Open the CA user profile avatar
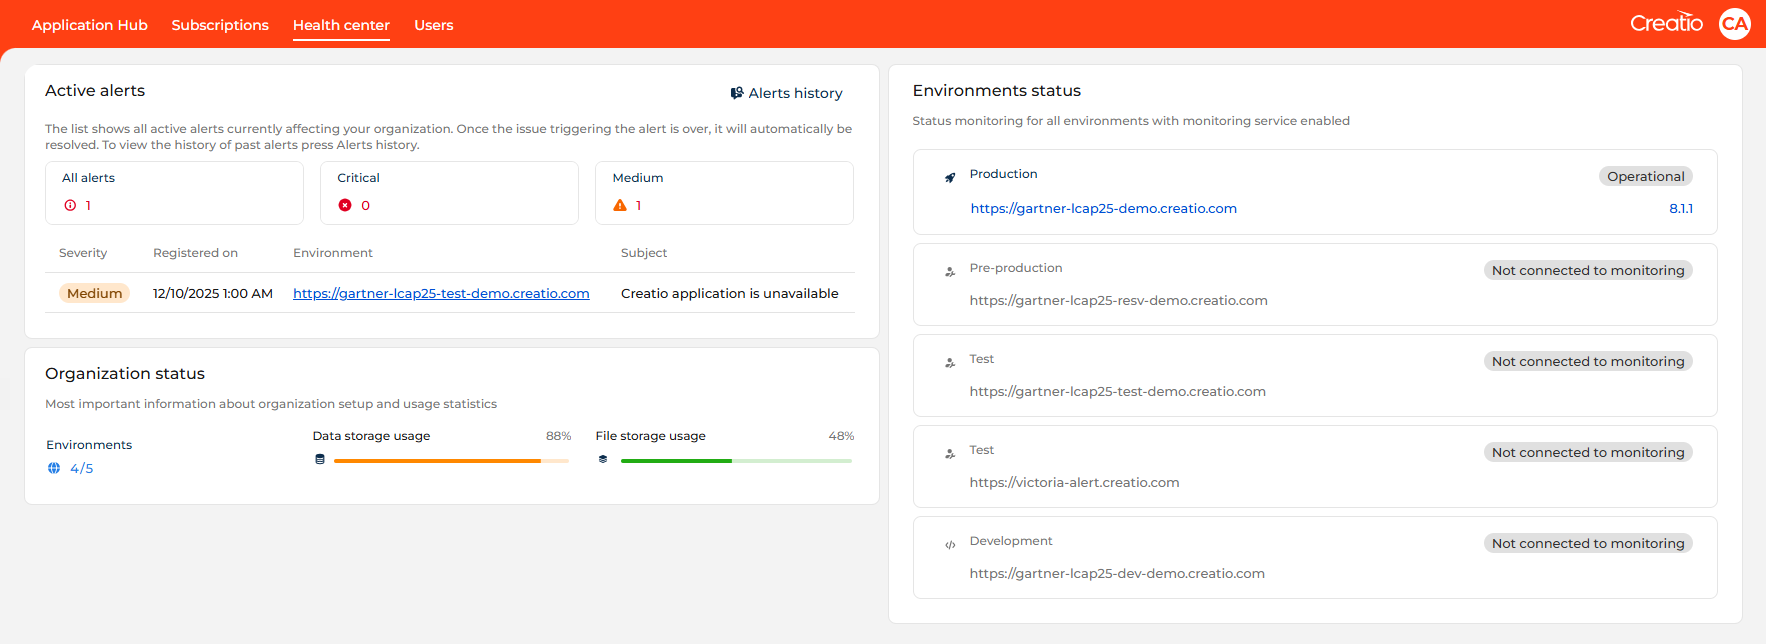The image size is (1766, 644). click(1734, 24)
